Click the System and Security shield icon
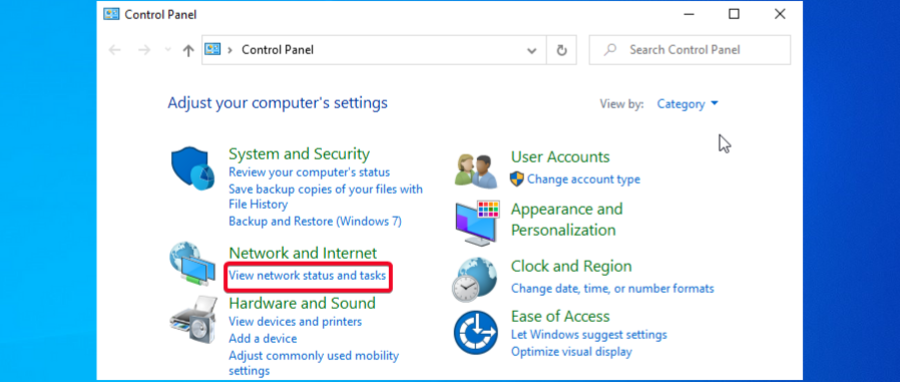Screen dimensions: 900x382 tap(193, 169)
